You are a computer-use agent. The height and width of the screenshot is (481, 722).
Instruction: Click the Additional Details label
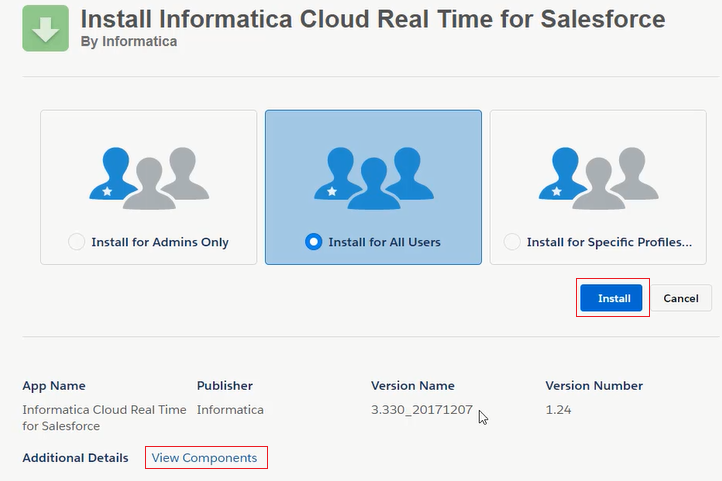point(76,458)
